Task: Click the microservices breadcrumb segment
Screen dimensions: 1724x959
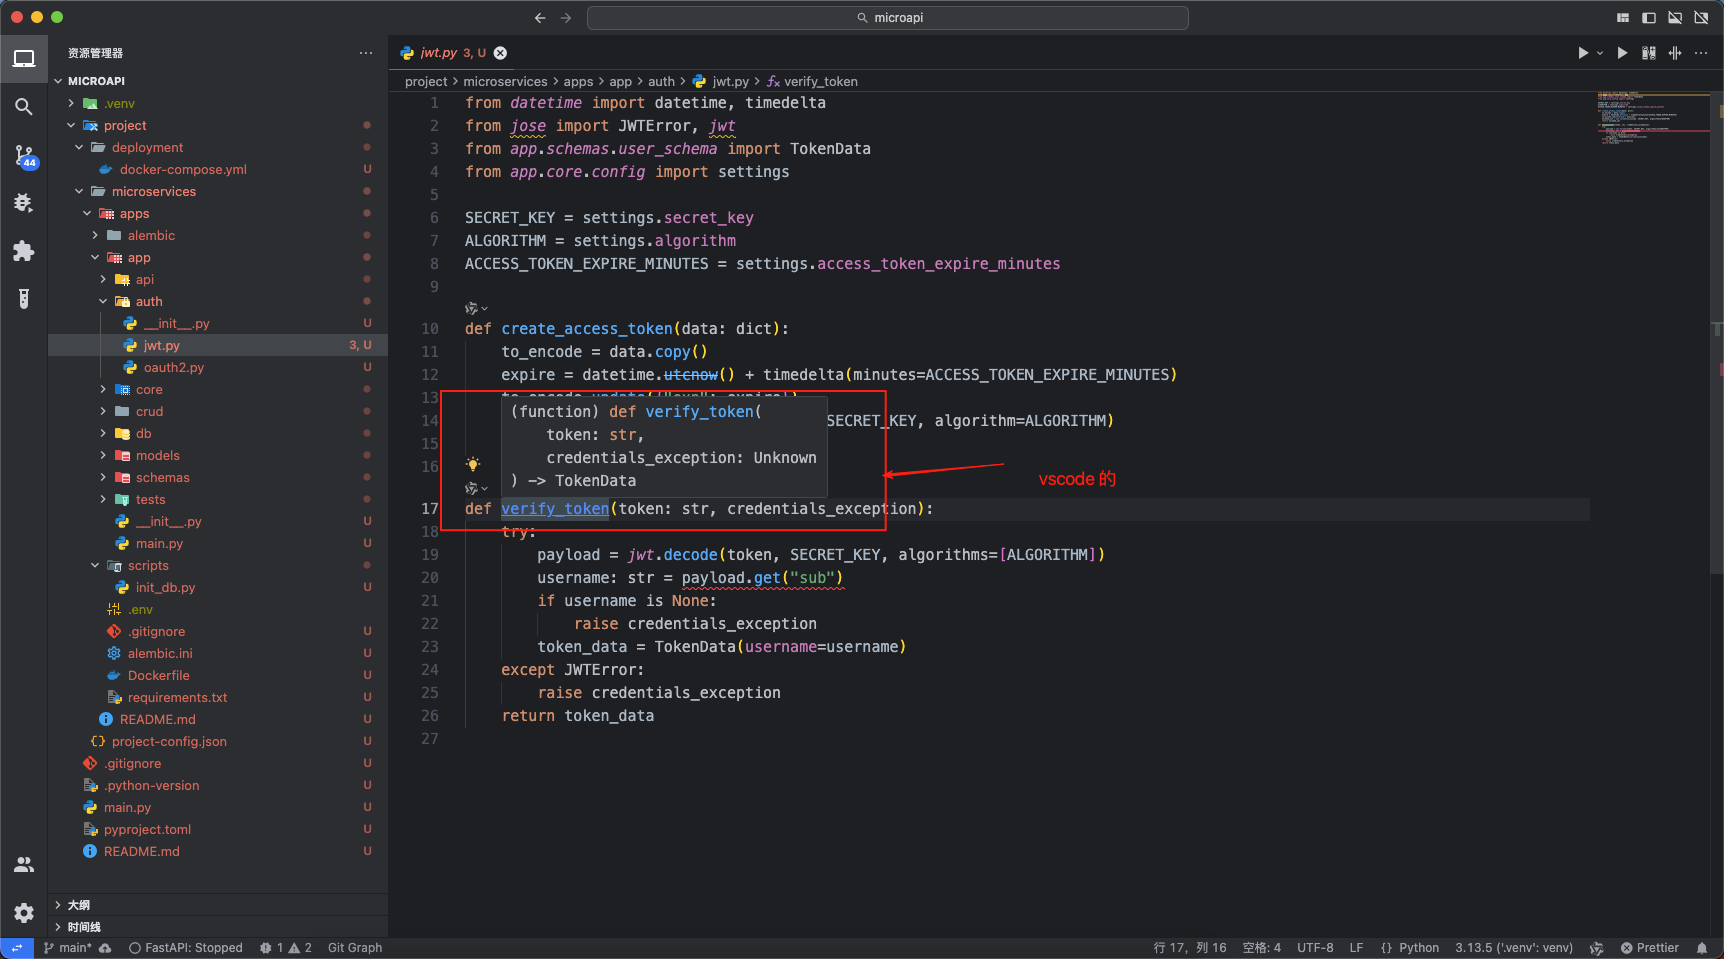Action: click(505, 82)
